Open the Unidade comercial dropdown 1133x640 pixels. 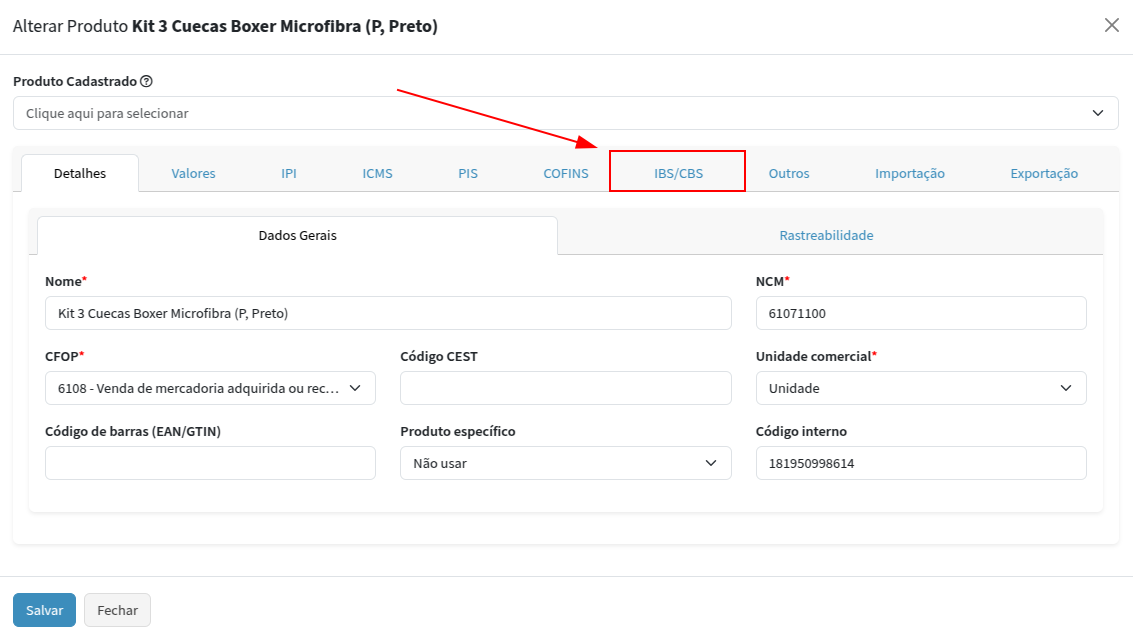point(920,388)
